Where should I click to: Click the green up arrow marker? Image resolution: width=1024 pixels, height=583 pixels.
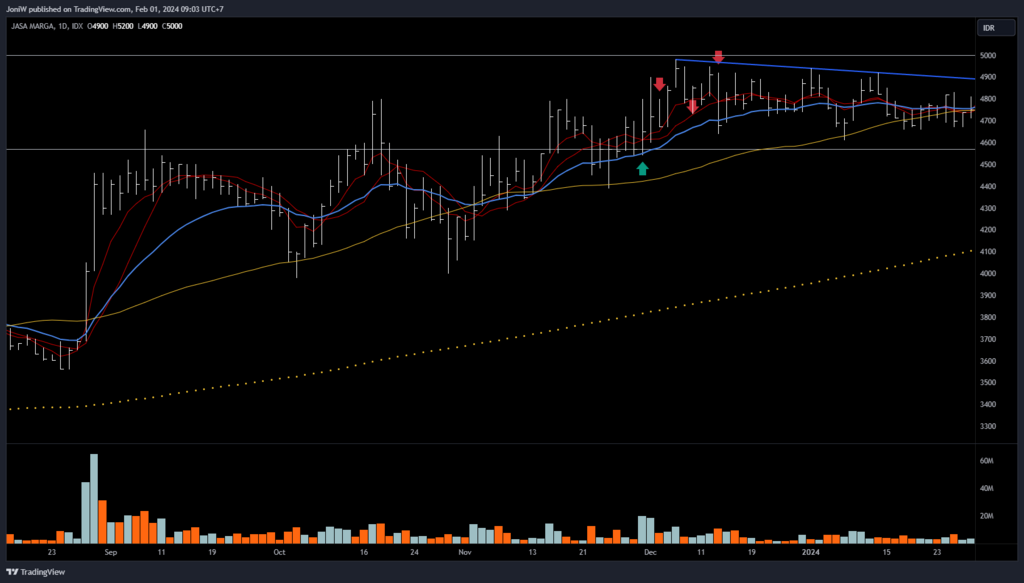point(643,169)
